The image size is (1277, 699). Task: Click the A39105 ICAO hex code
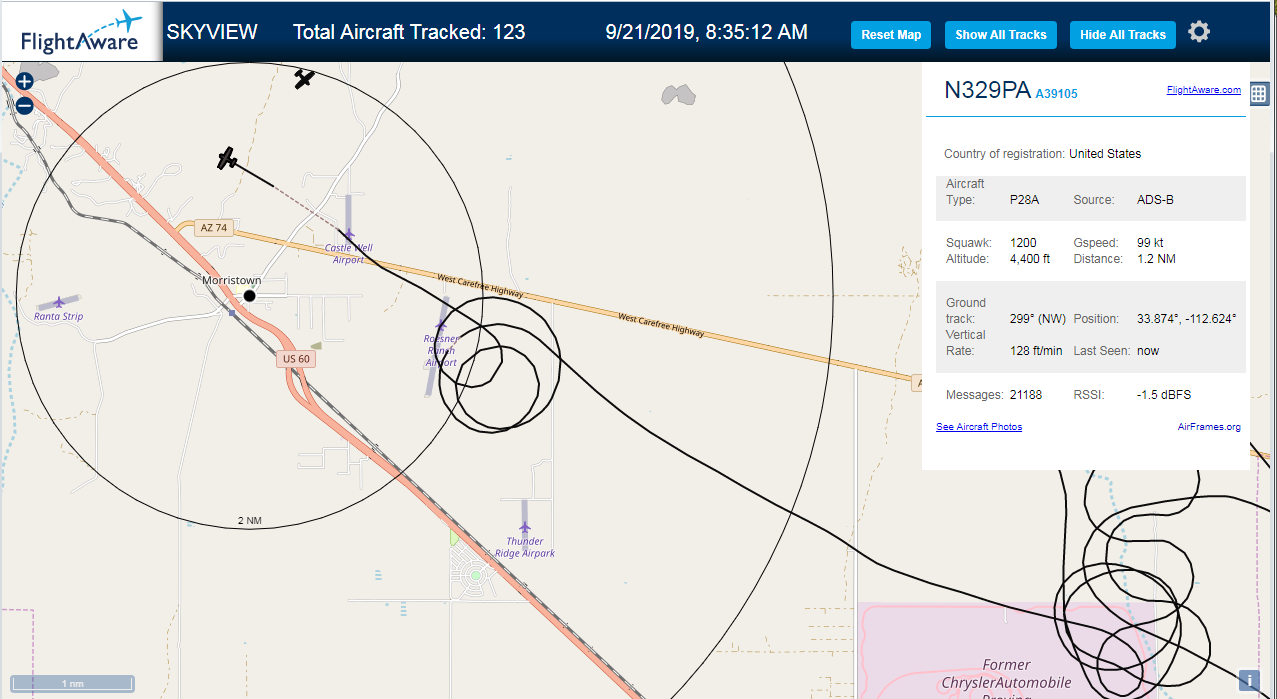1056,94
